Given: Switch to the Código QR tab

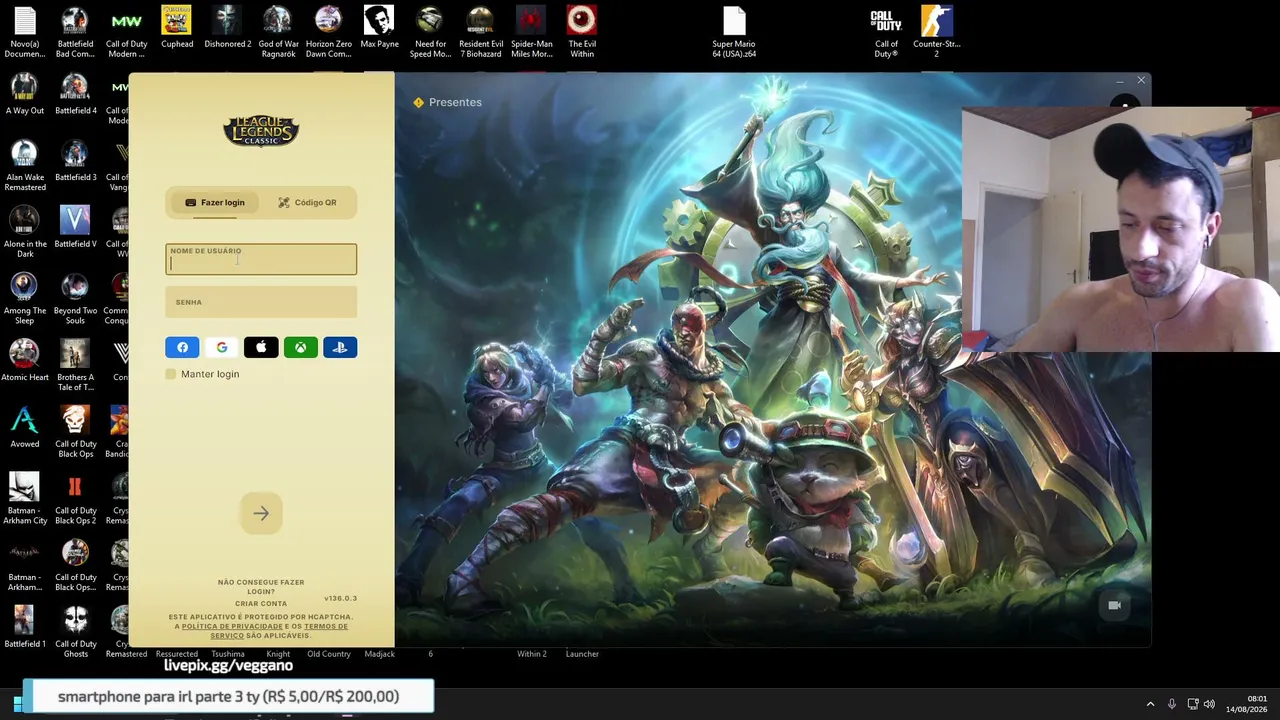Looking at the screenshot, I should coord(307,203).
